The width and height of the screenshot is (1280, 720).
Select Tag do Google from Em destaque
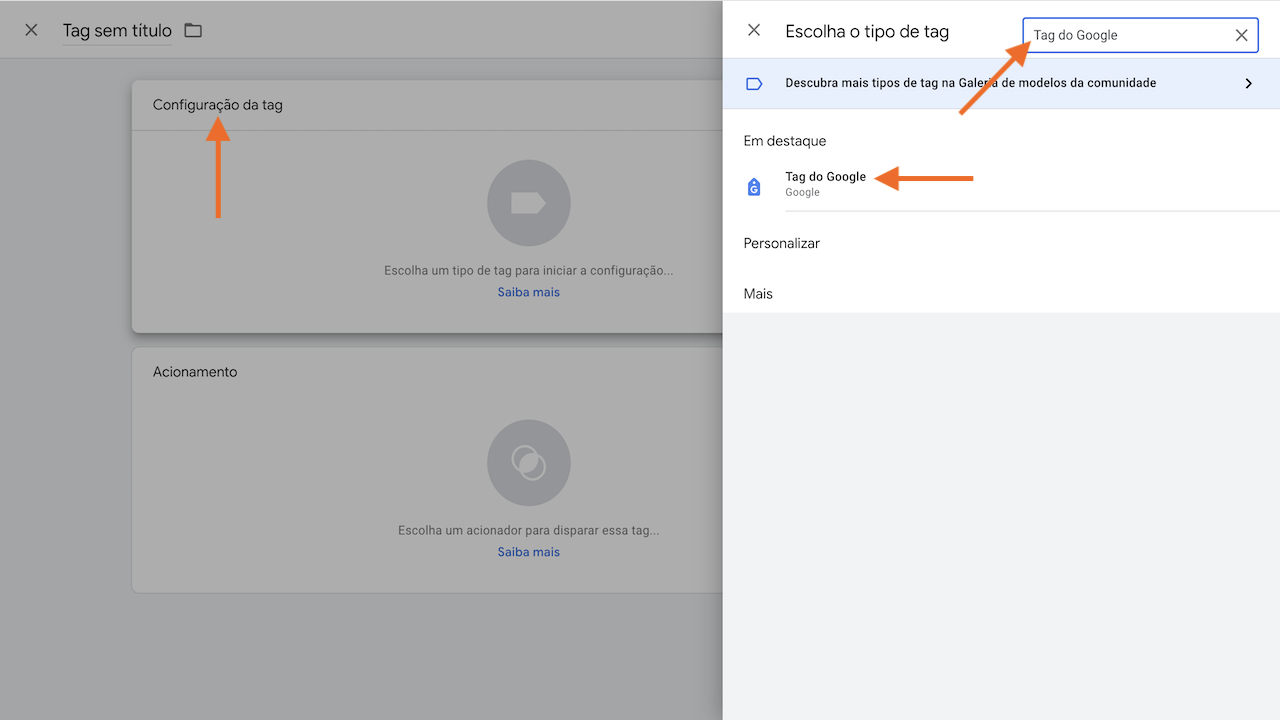pyautogui.click(x=825, y=176)
